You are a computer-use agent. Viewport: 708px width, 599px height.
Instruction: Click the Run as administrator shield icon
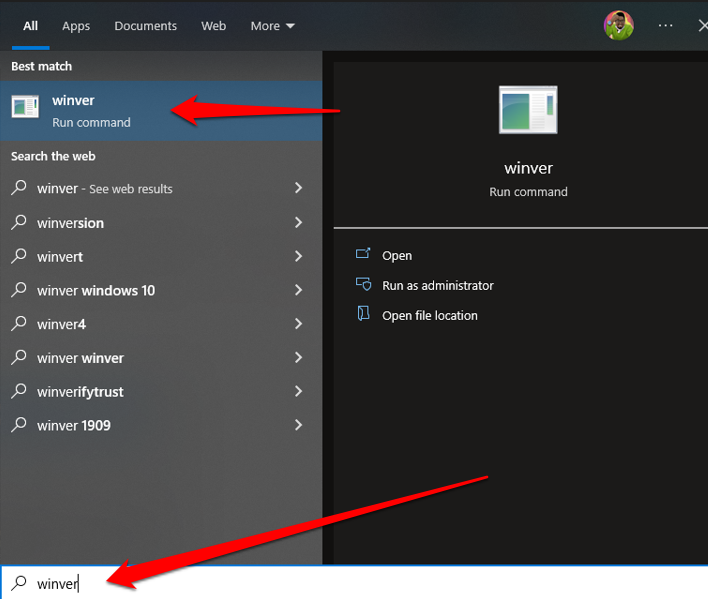[363, 284]
